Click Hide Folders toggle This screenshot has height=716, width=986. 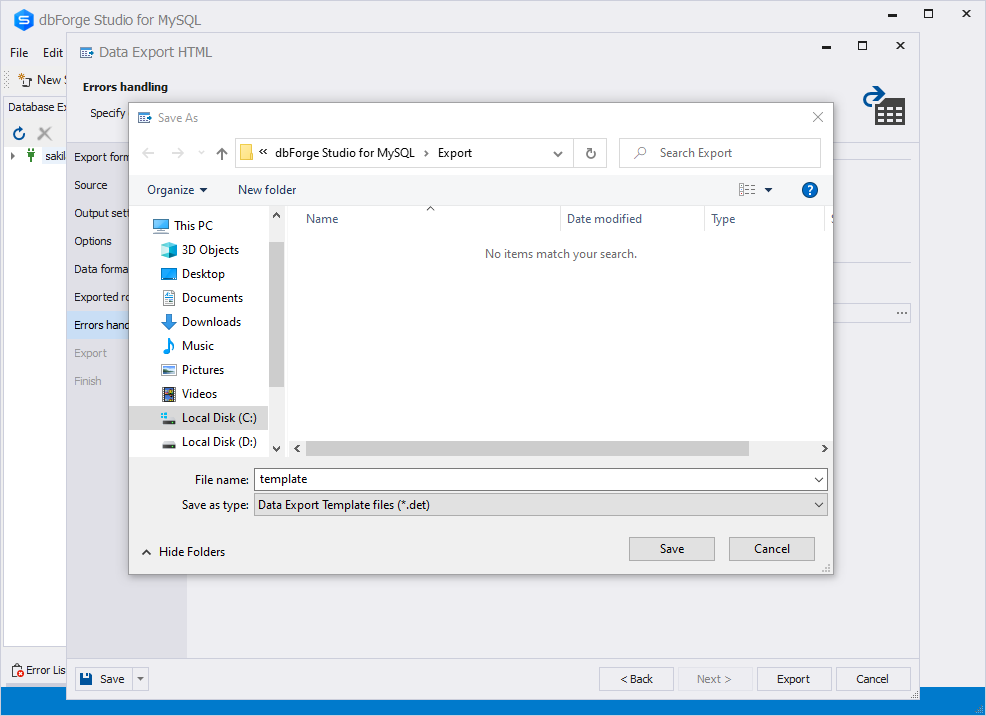click(184, 552)
